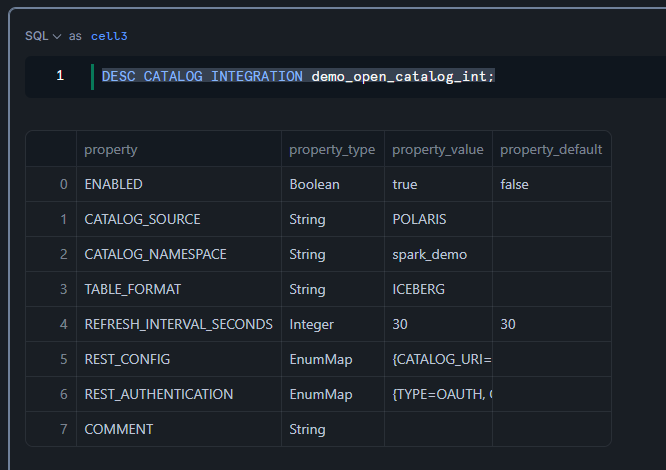Select the COMMENT property cell
666x470 pixels.
pyautogui.click(x=179, y=429)
